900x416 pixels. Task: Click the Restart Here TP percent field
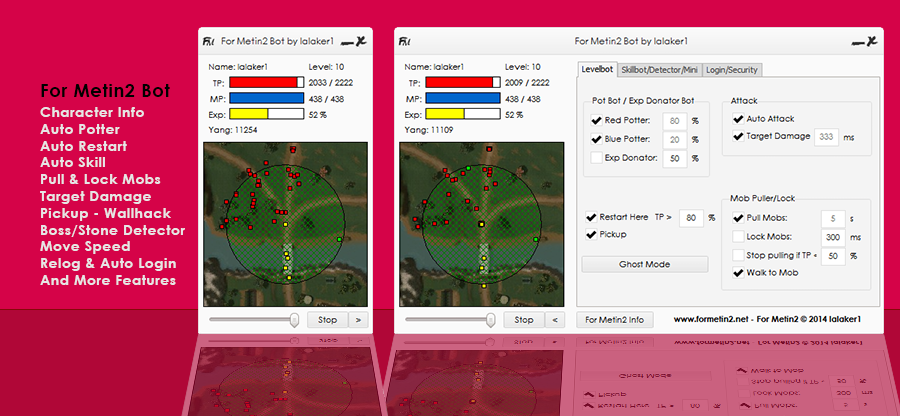(x=691, y=218)
